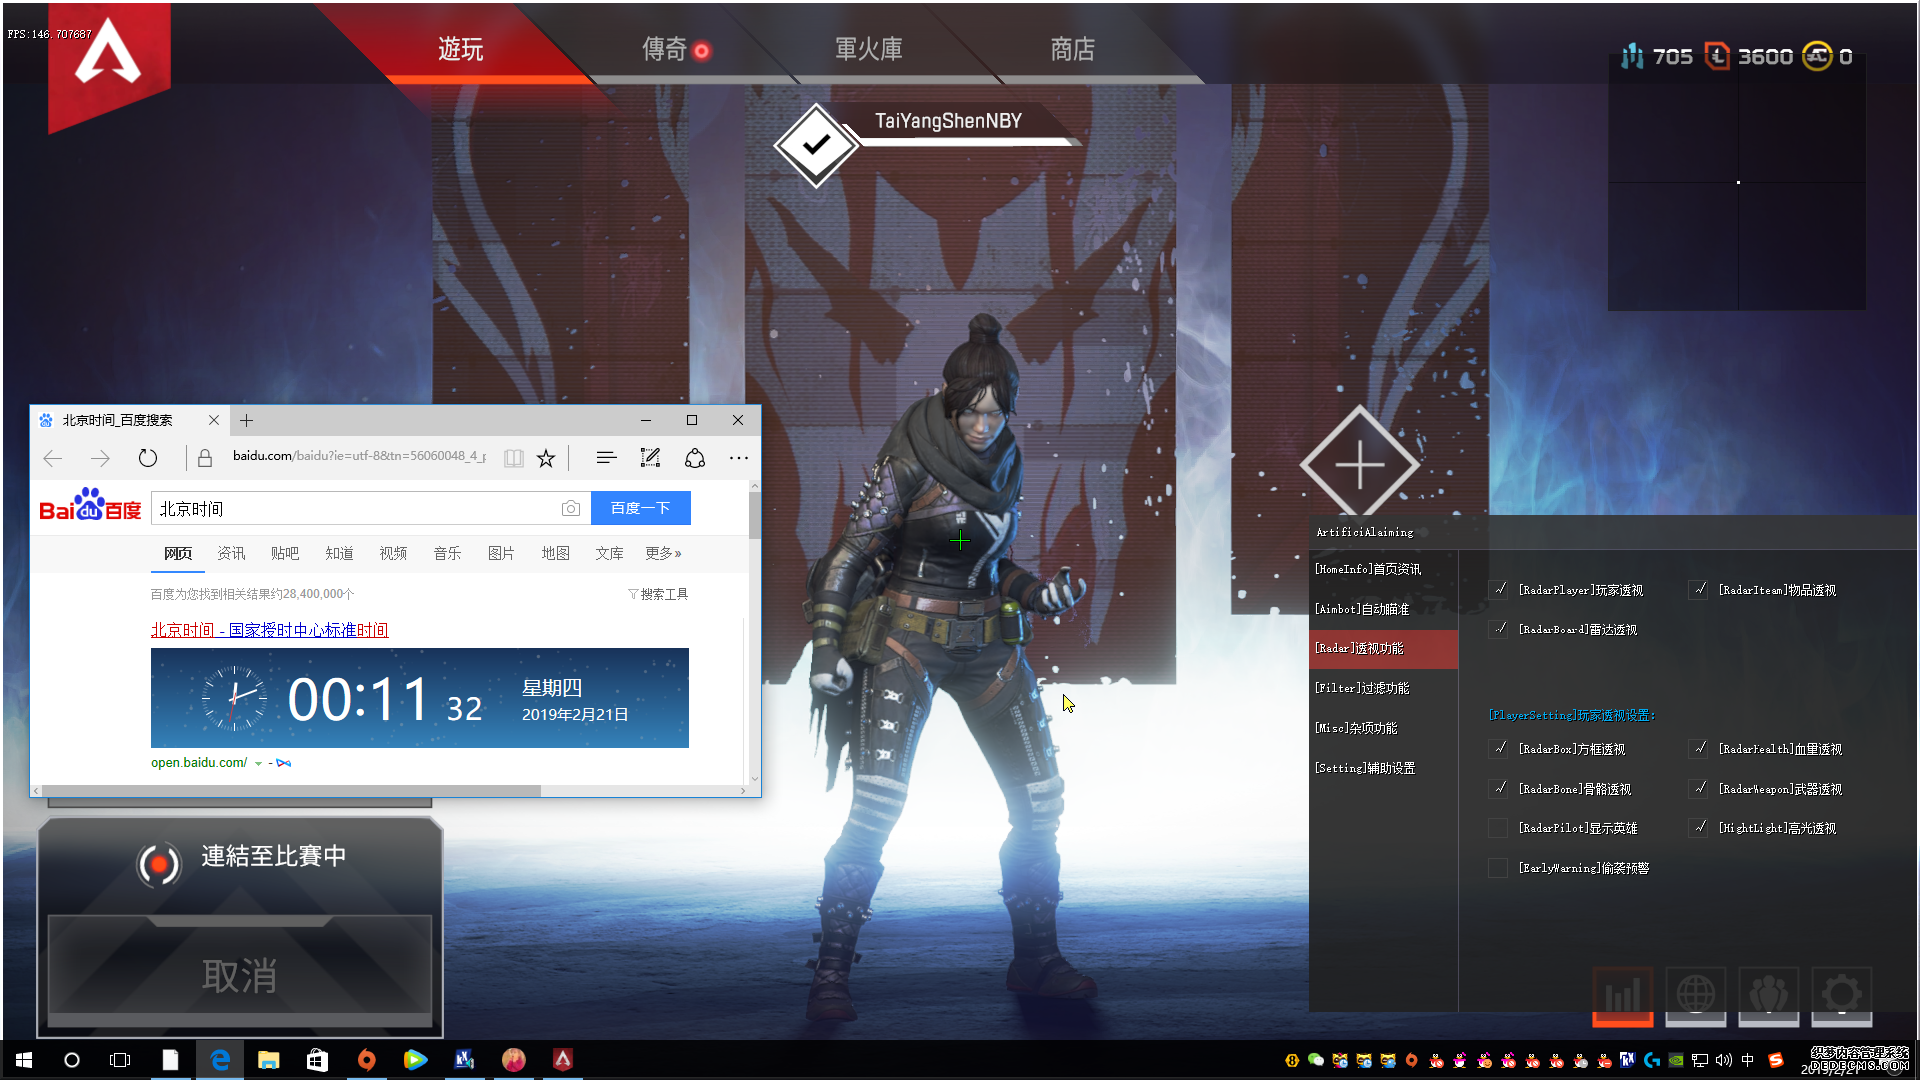
Task: Click the Edge web note pen icon
Action: click(651, 458)
